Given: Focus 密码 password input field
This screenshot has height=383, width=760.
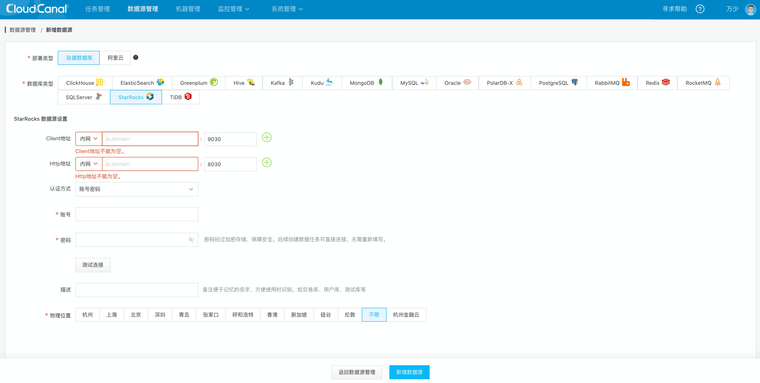Looking at the screenshot, I should 137,239.
